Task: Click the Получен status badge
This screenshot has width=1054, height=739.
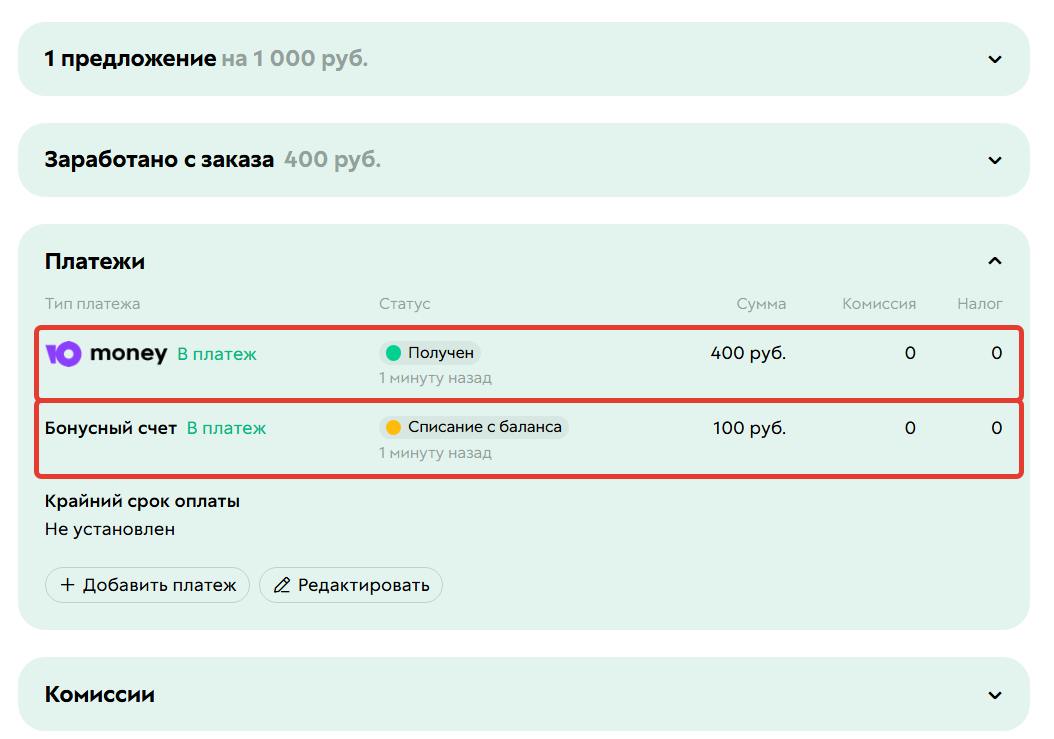Action: pos(430,353)
